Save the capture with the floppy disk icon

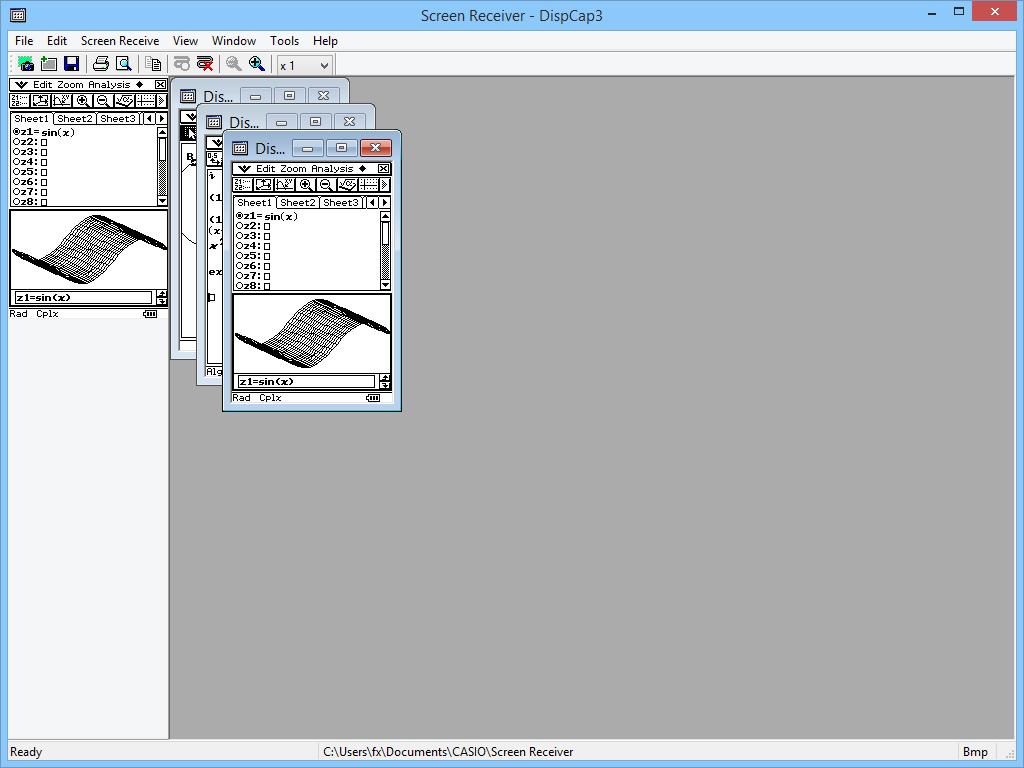coord(71,64)
